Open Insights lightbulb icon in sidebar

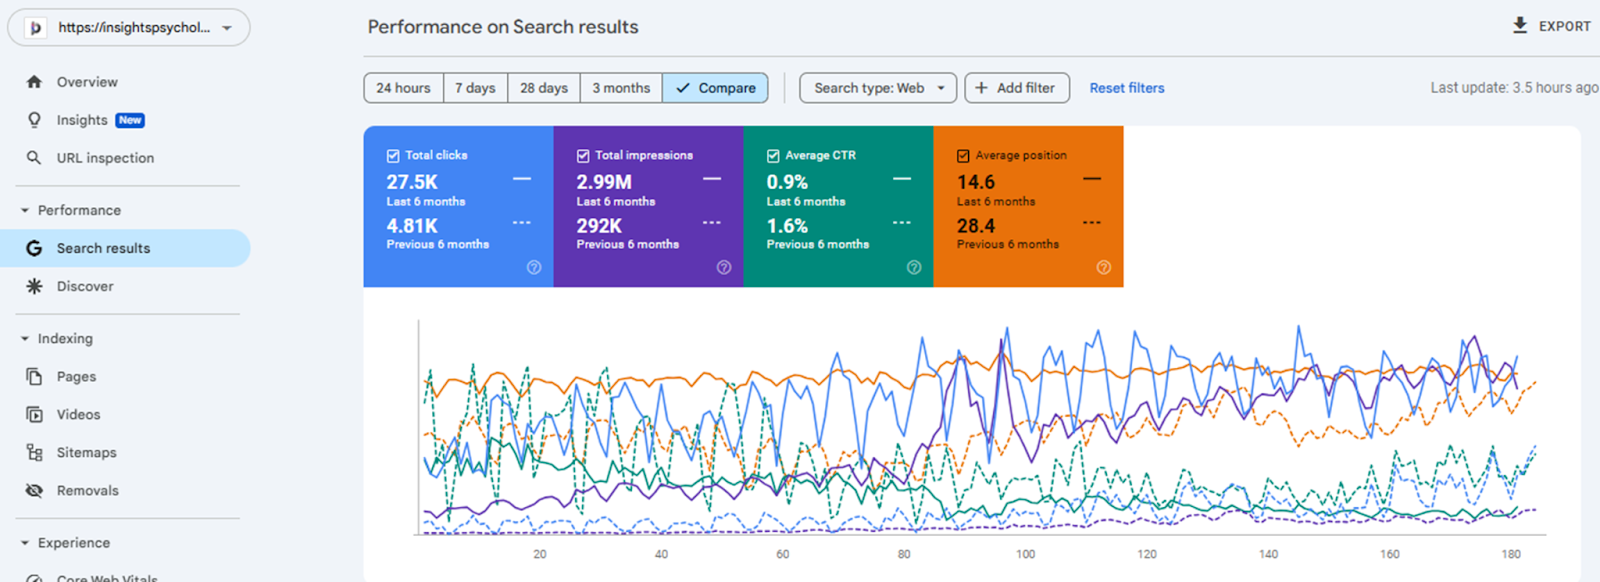(x=34, y=120)
